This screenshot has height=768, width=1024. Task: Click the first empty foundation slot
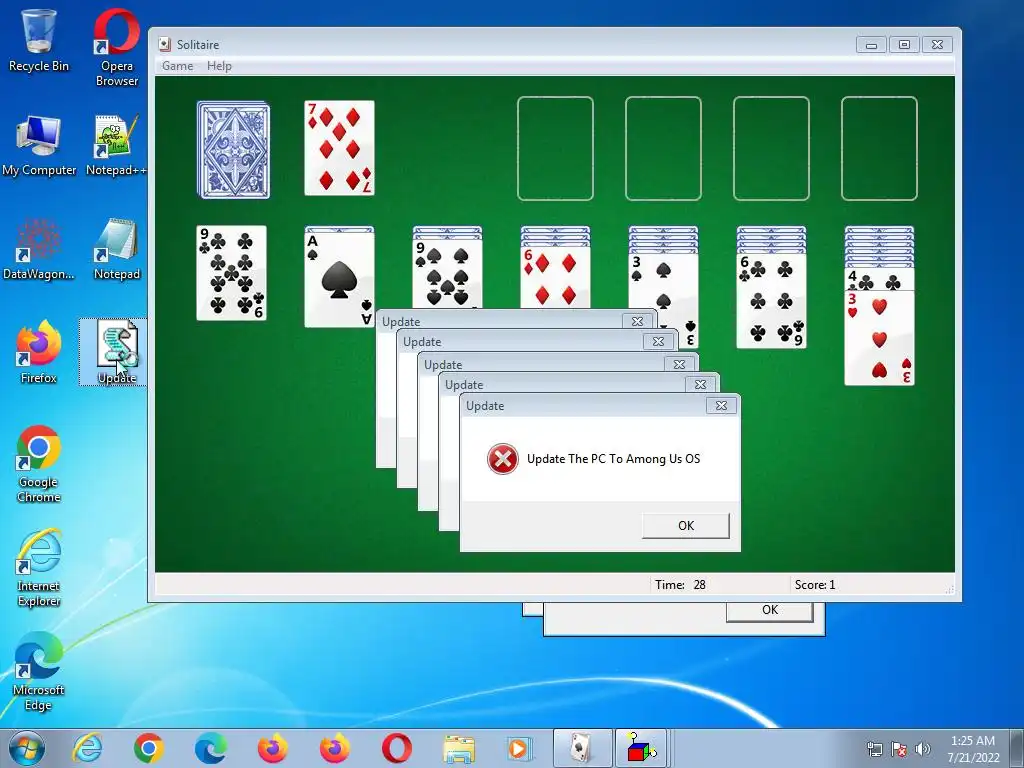pos(555,149)
